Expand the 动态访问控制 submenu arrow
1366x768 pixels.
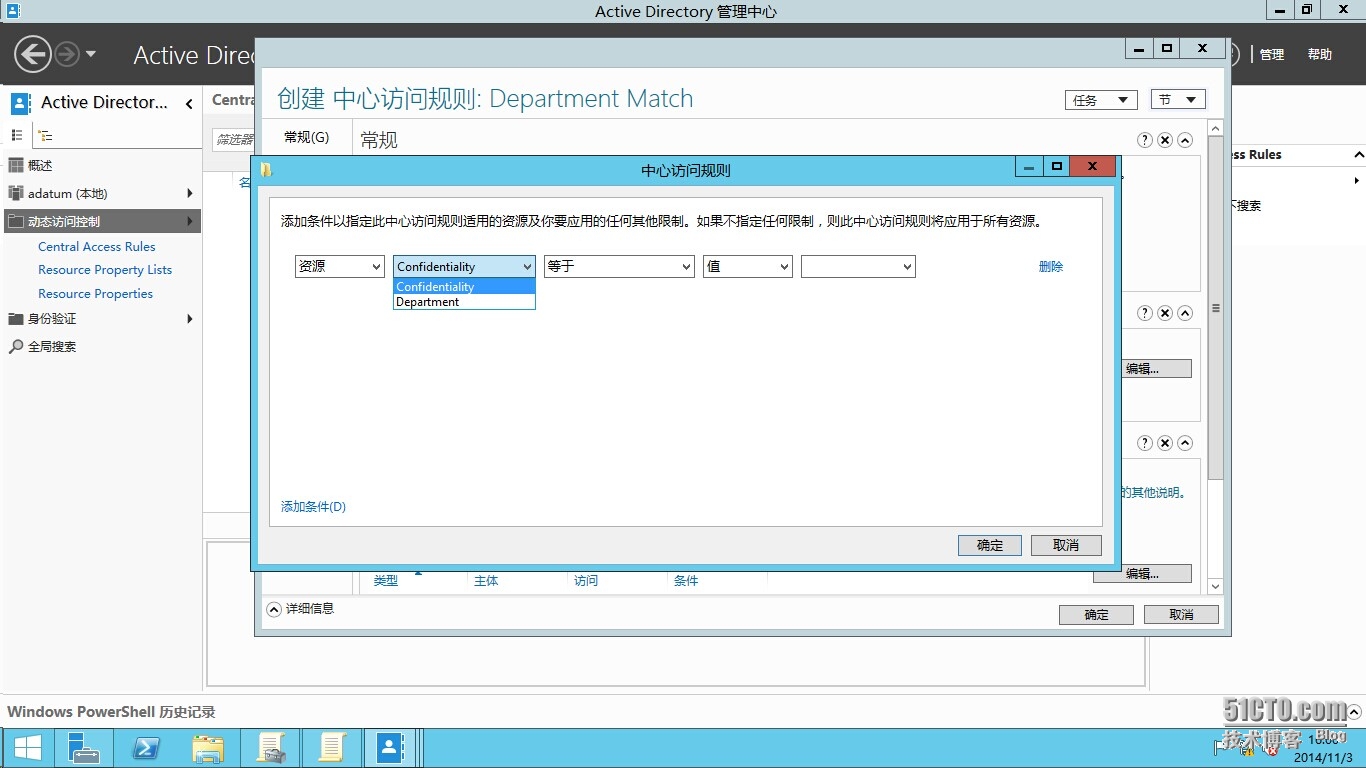(x=189, y=221)
